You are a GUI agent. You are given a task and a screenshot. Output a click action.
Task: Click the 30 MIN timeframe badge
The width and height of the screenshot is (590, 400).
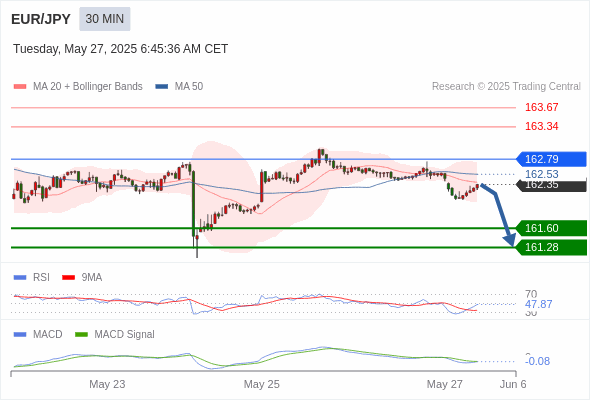pos(105,19)
